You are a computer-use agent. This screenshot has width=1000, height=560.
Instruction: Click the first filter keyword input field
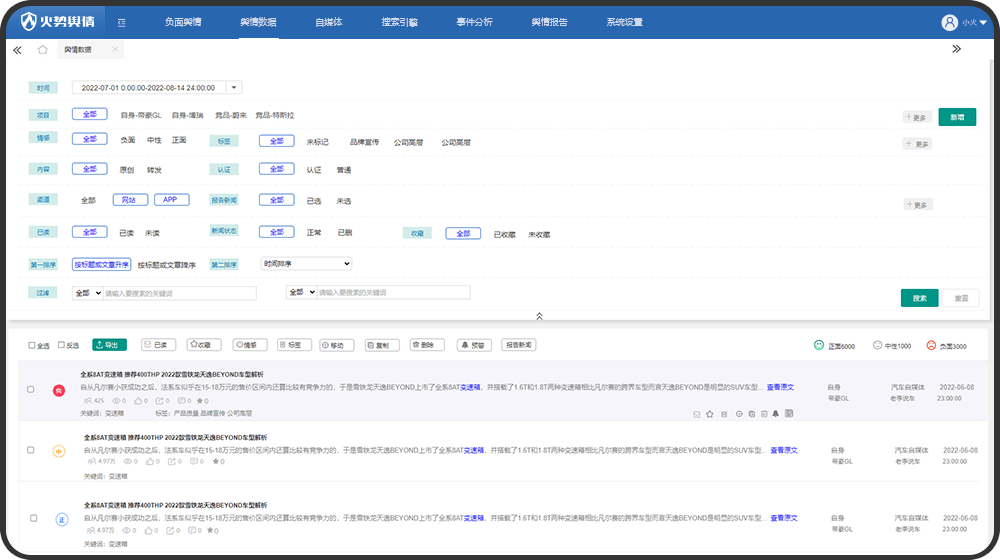180,293
